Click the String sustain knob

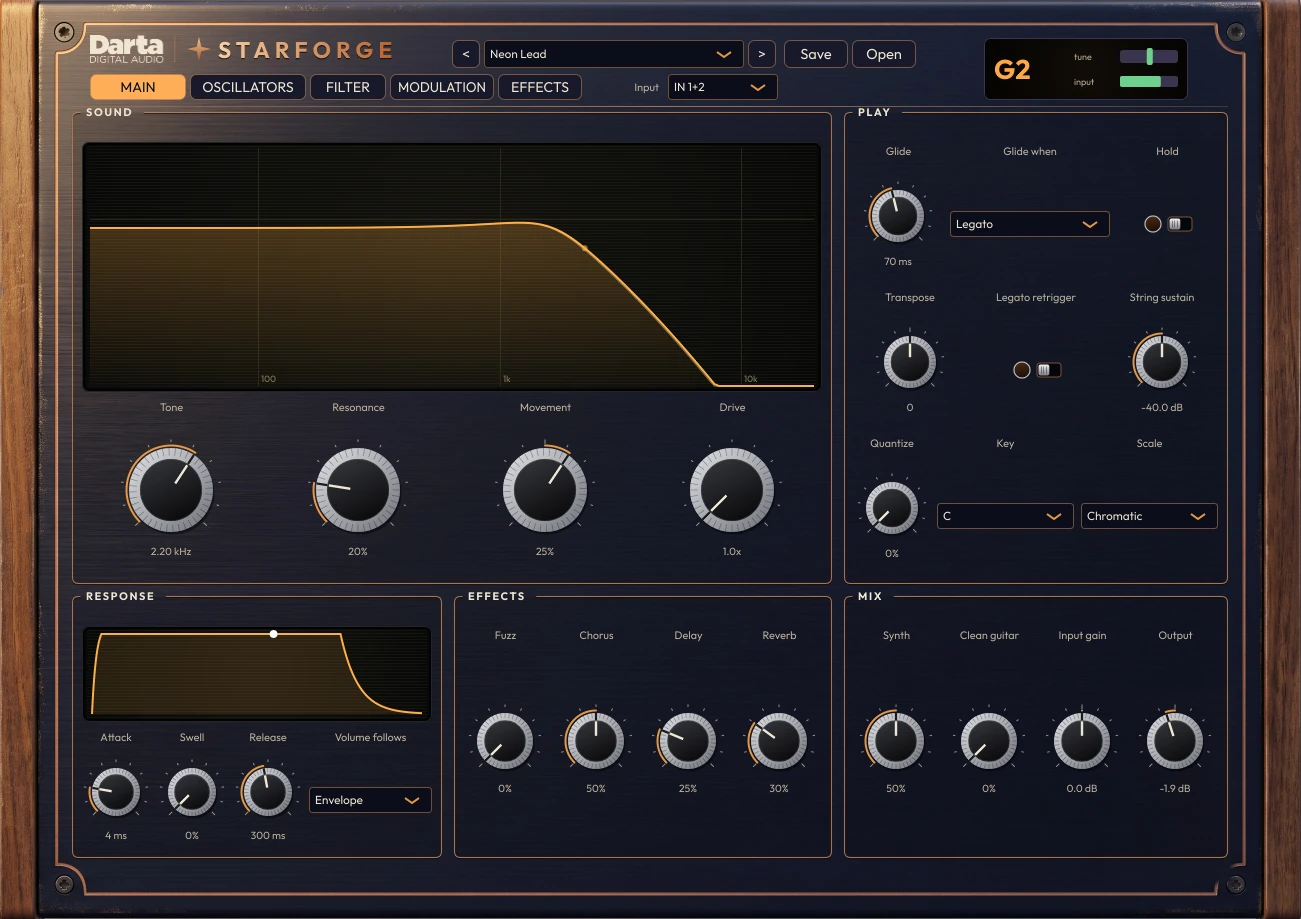[1162, 360]
